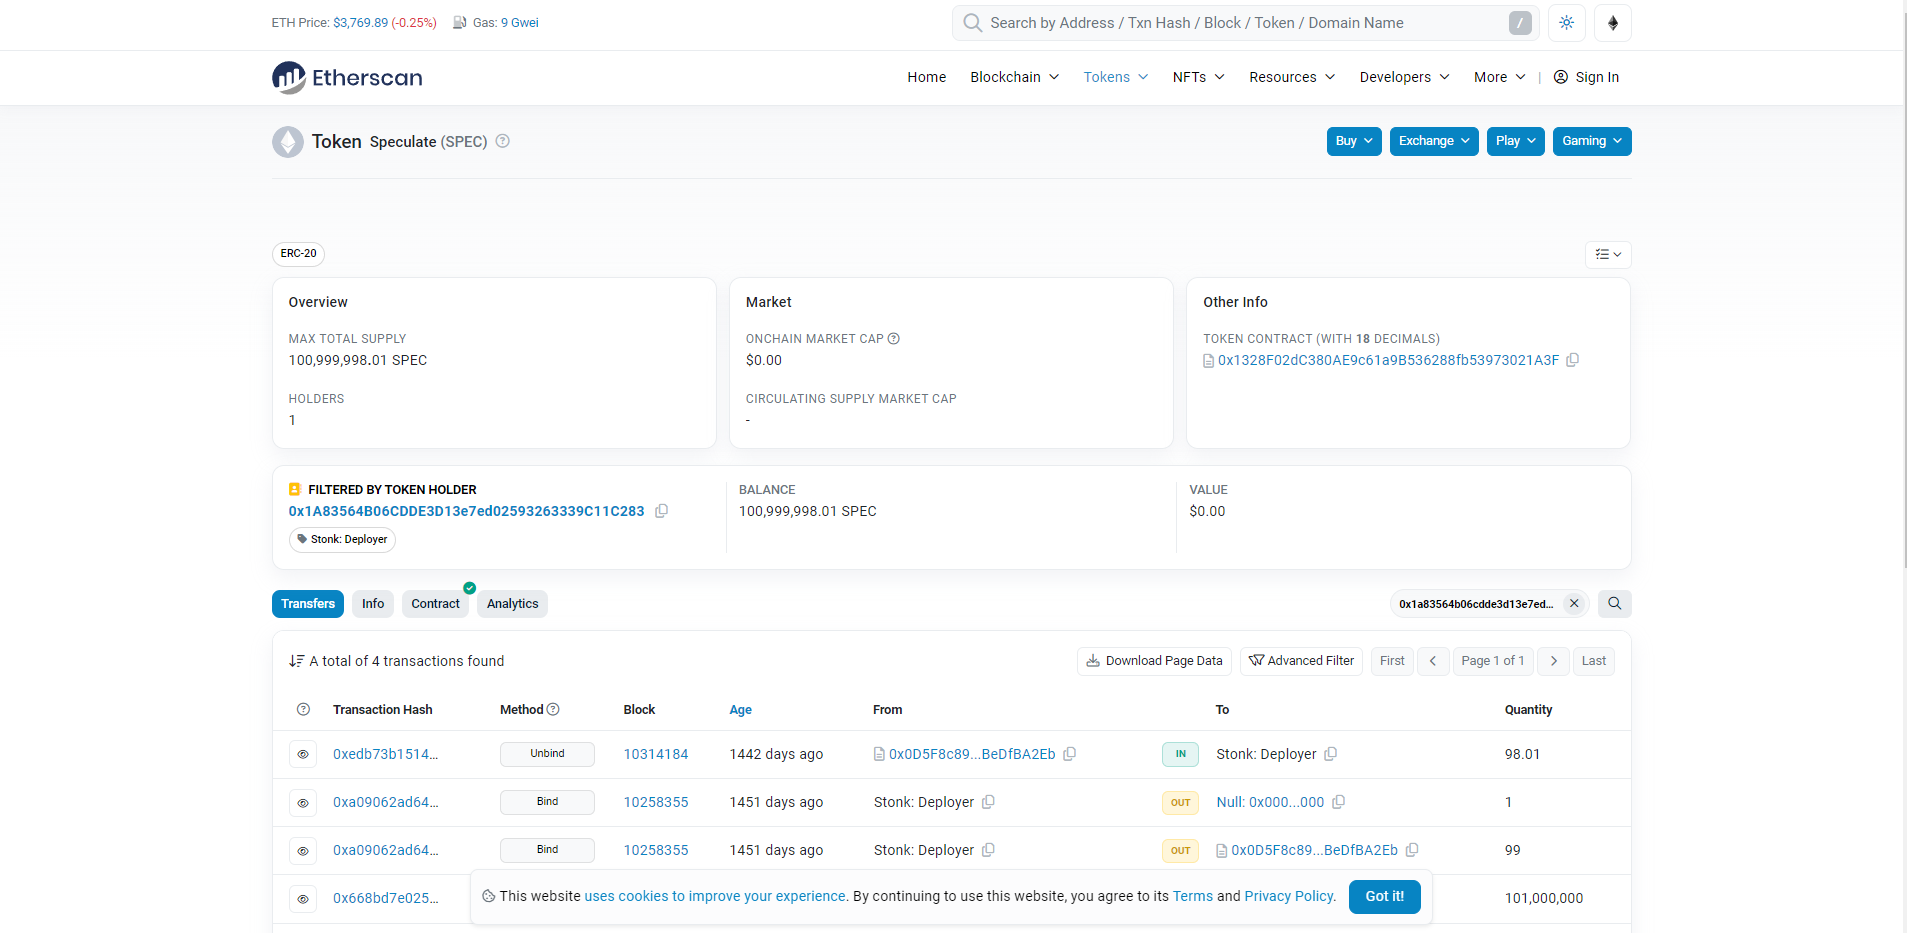This screenshot has width=1907, height=933.
Task: Open the Privacy Policy link
Action: click(1290, 896)
